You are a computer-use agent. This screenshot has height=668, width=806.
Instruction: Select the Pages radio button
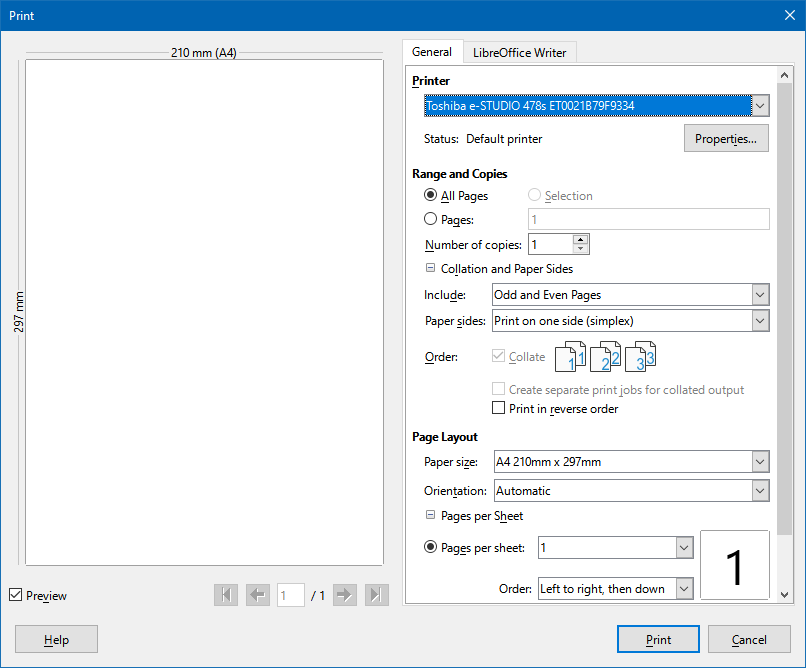pyautogui.click(x=431, y=219)
